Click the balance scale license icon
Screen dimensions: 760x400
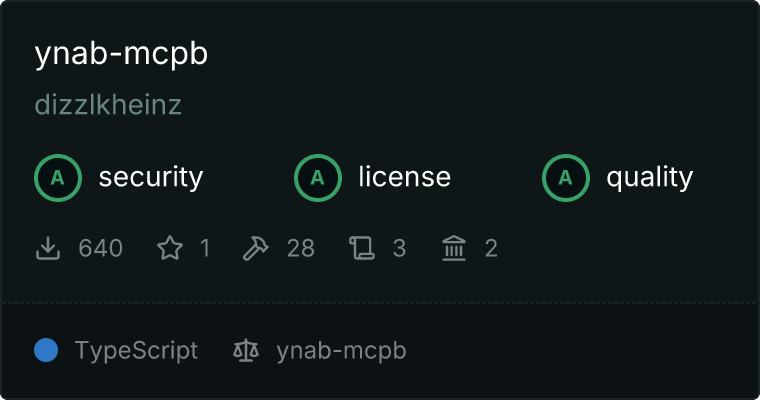tap(246, 350)
